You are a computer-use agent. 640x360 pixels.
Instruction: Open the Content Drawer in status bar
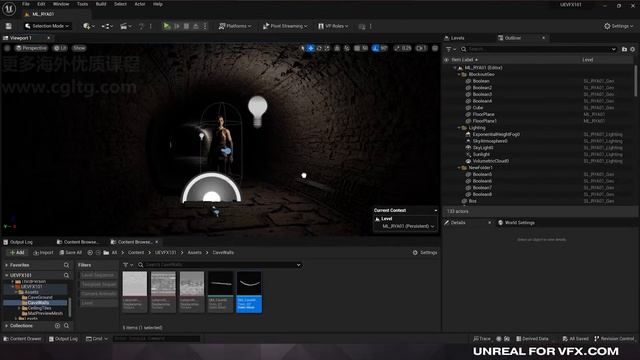pos(22,339)
